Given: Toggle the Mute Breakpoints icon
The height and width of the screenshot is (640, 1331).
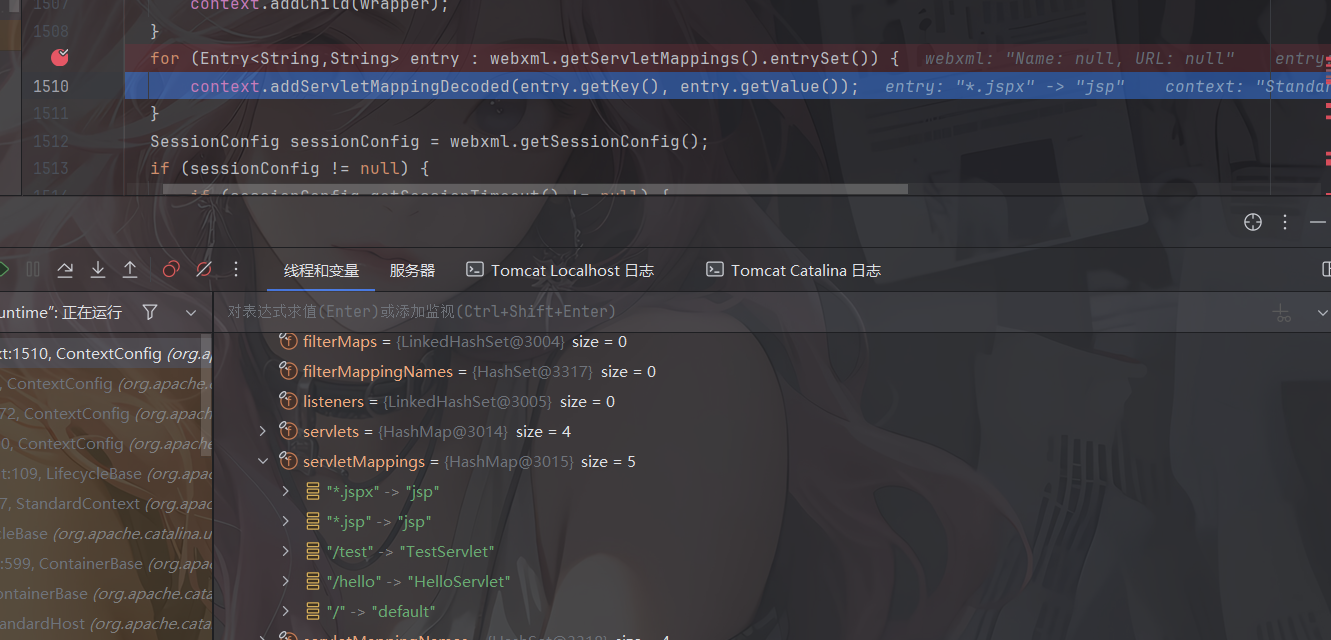Looking at the screenshot, I should (204, 270).
